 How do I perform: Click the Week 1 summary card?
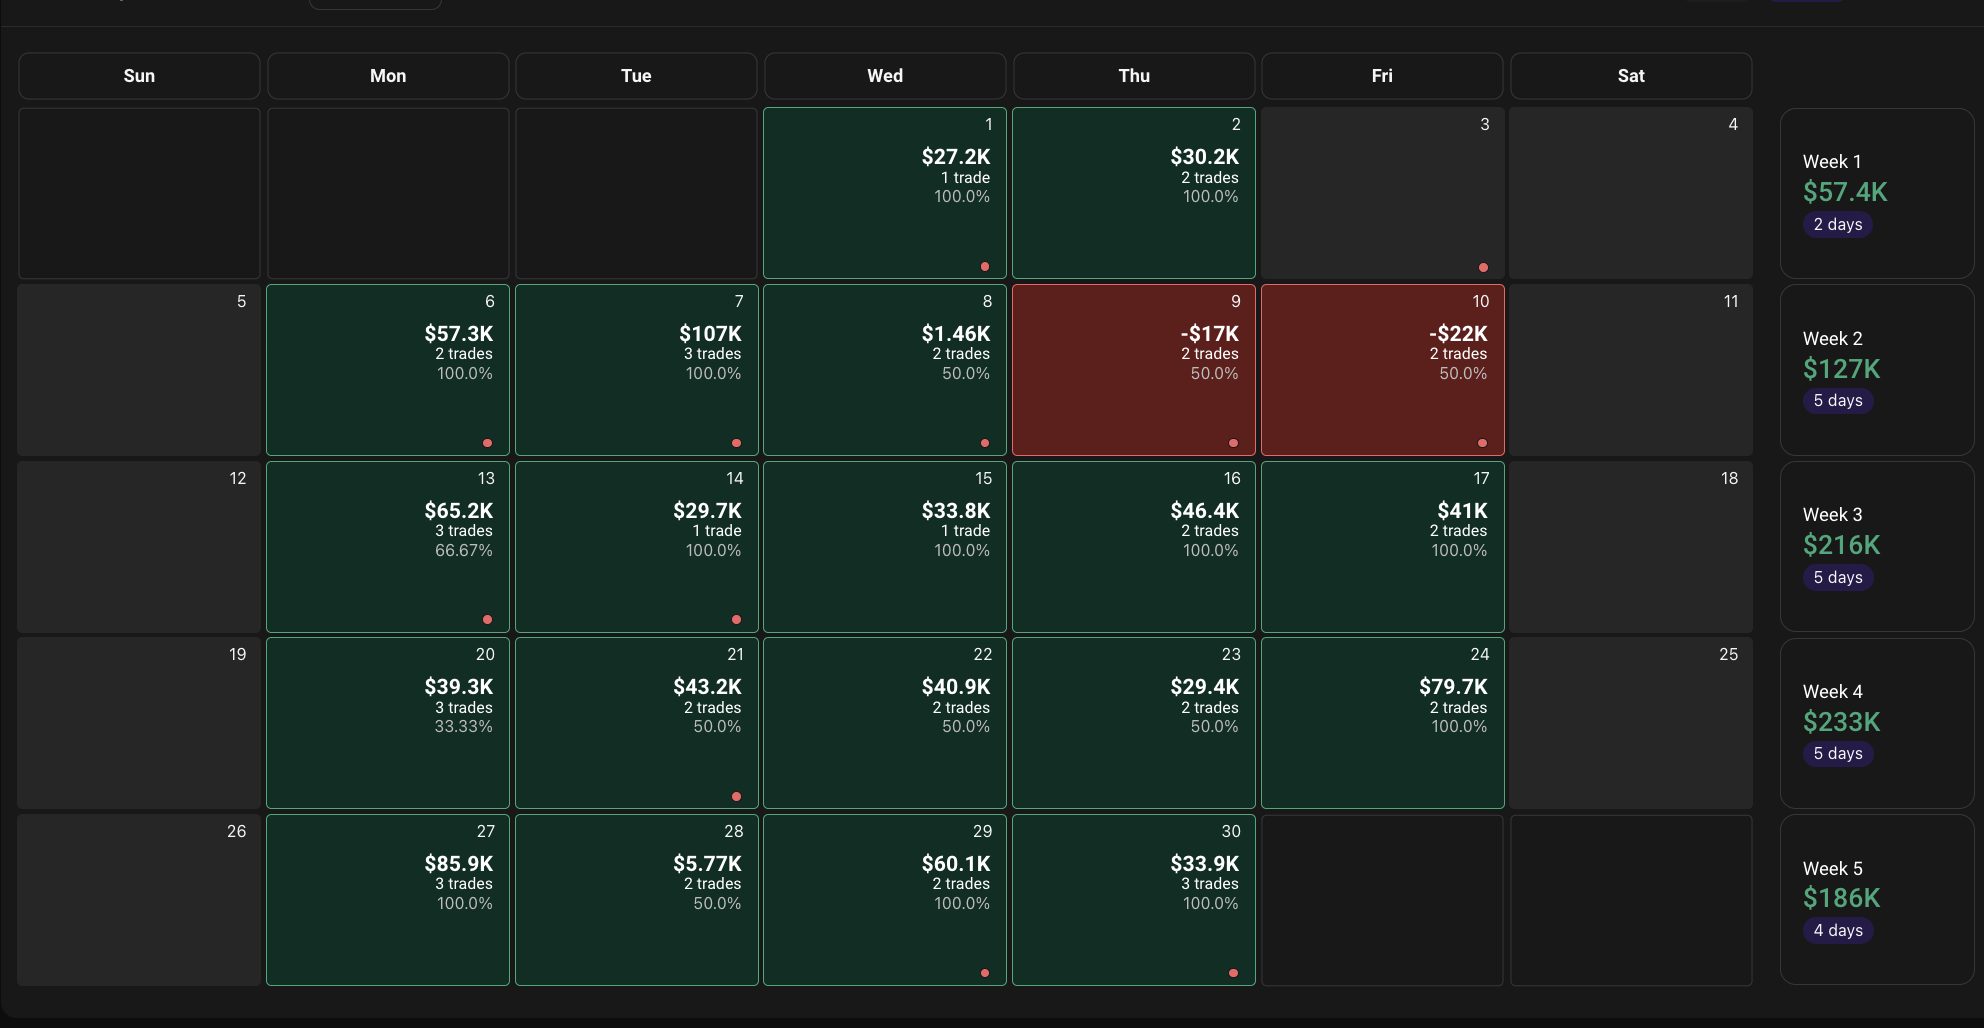[1877, 193]
